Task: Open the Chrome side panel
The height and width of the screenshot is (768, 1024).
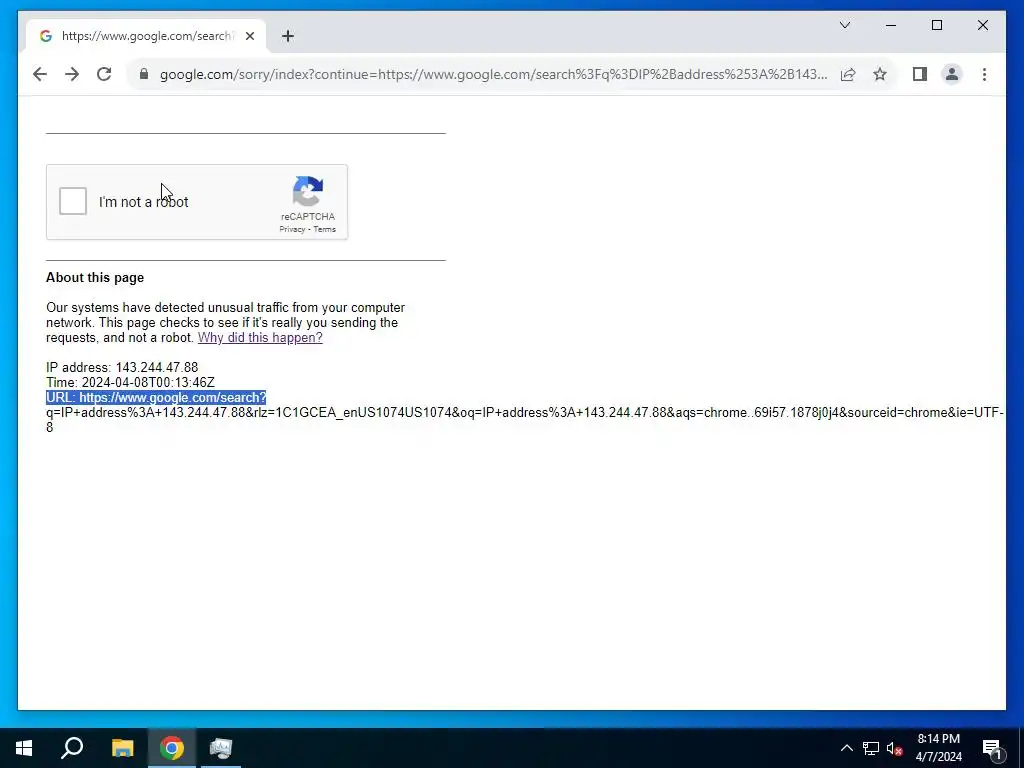Action: (x=920, y=74)
